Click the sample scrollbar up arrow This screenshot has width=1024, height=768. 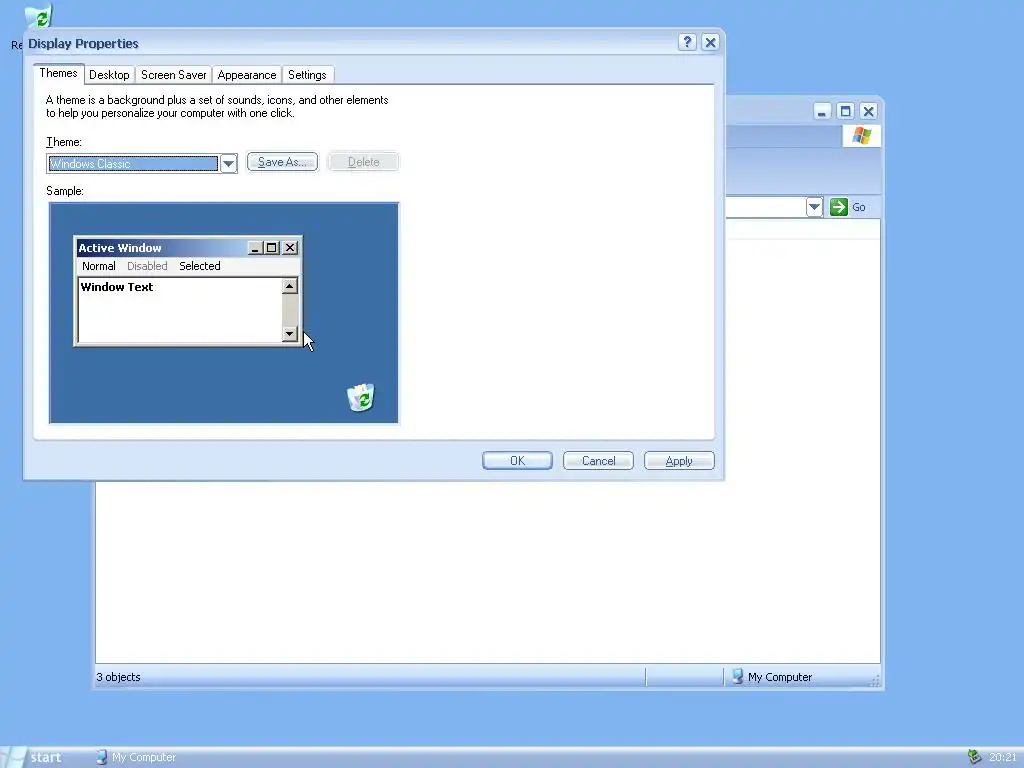point(289,285)
